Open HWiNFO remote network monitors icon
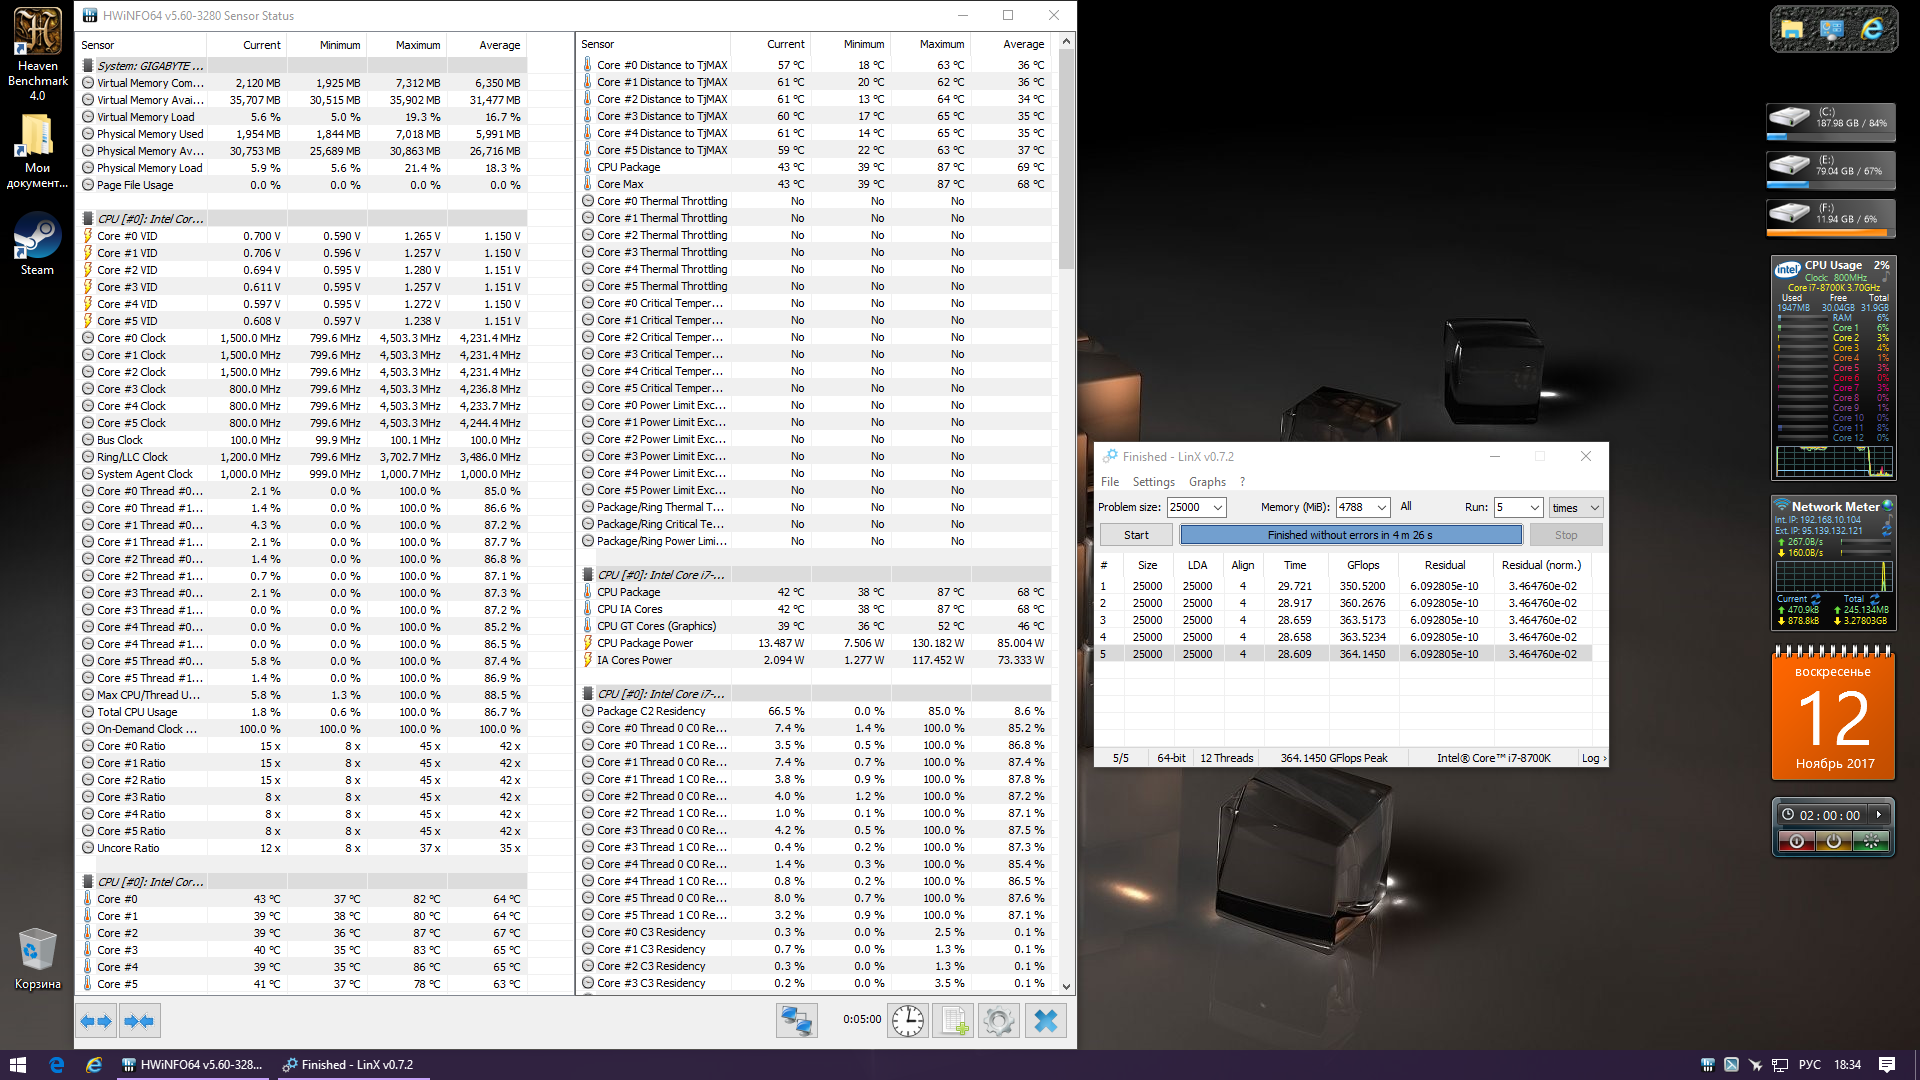The image size is (1920, 1080). 796,1021
